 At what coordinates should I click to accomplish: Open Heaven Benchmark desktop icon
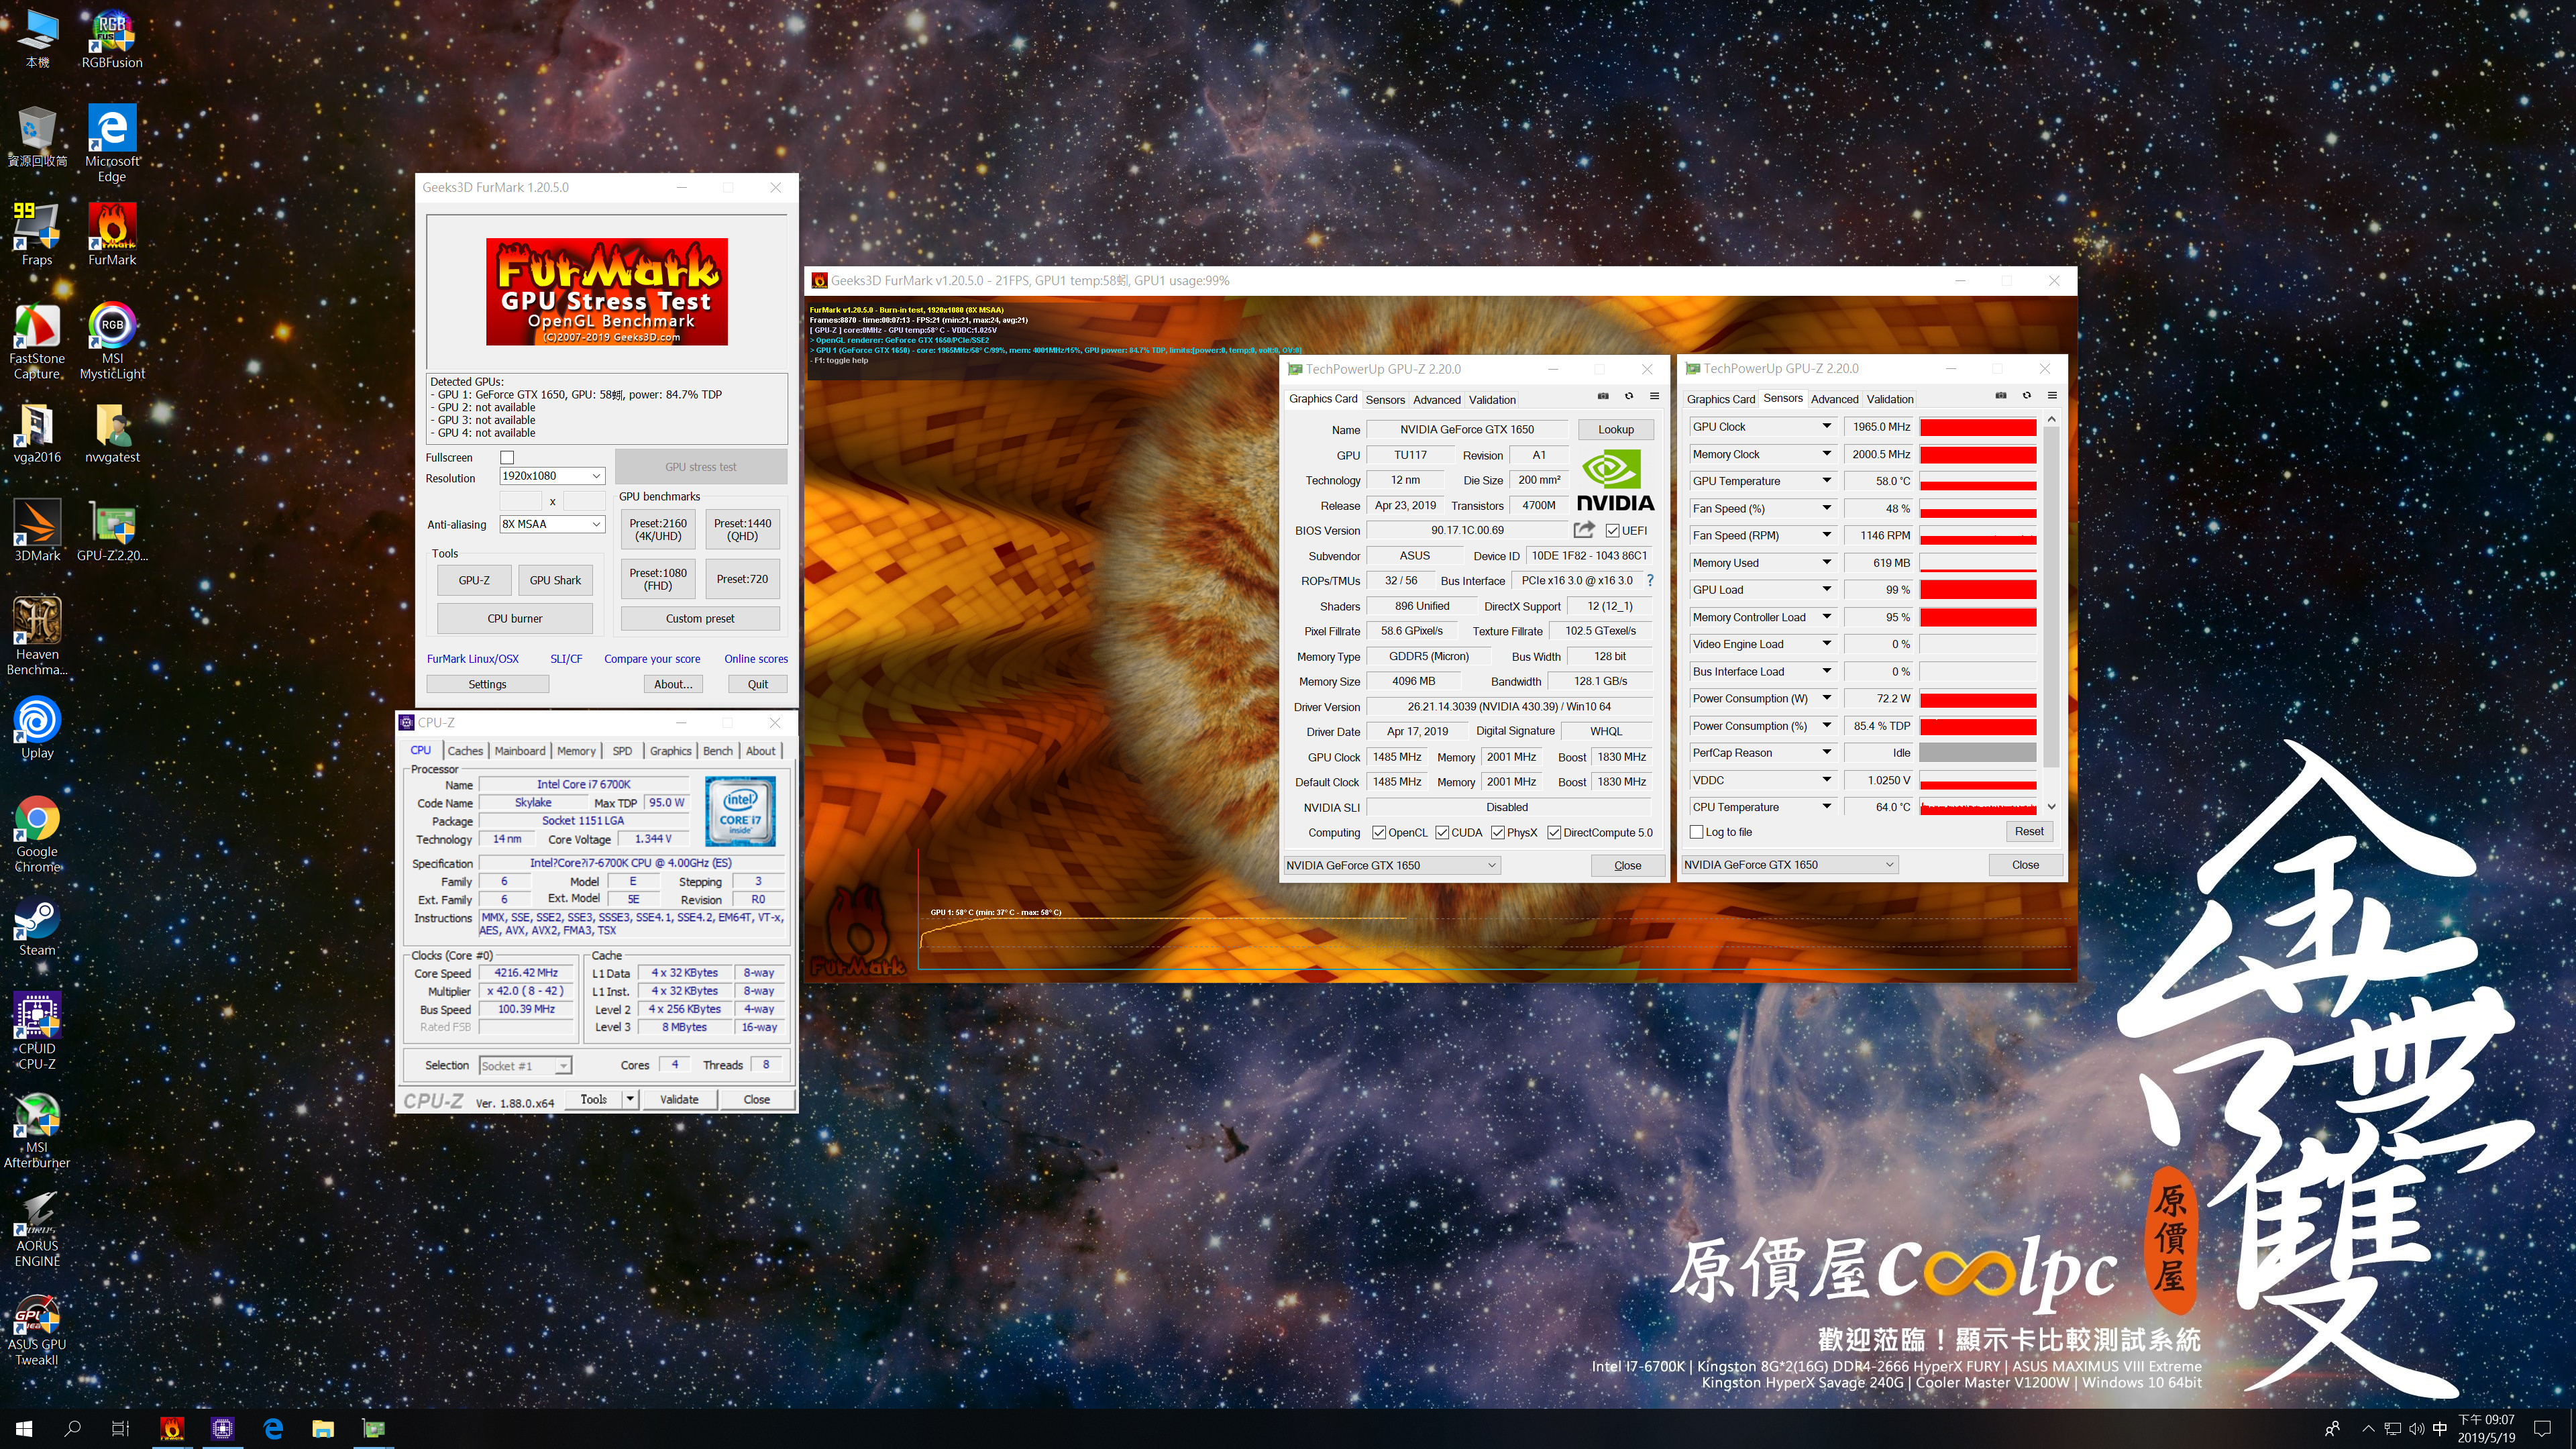[x=37, y=637]
